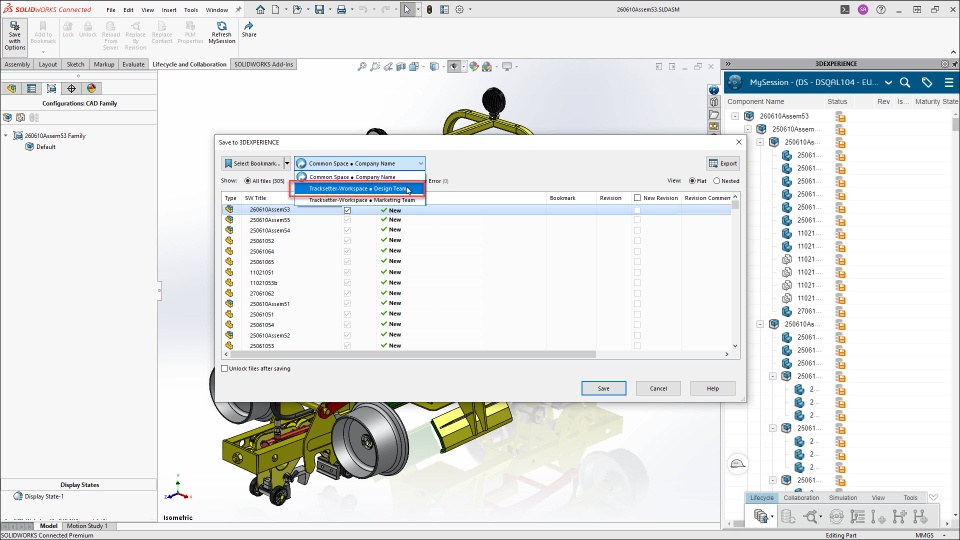
Task: Click the Home icon in top toolbar
Action: [260, 9]
